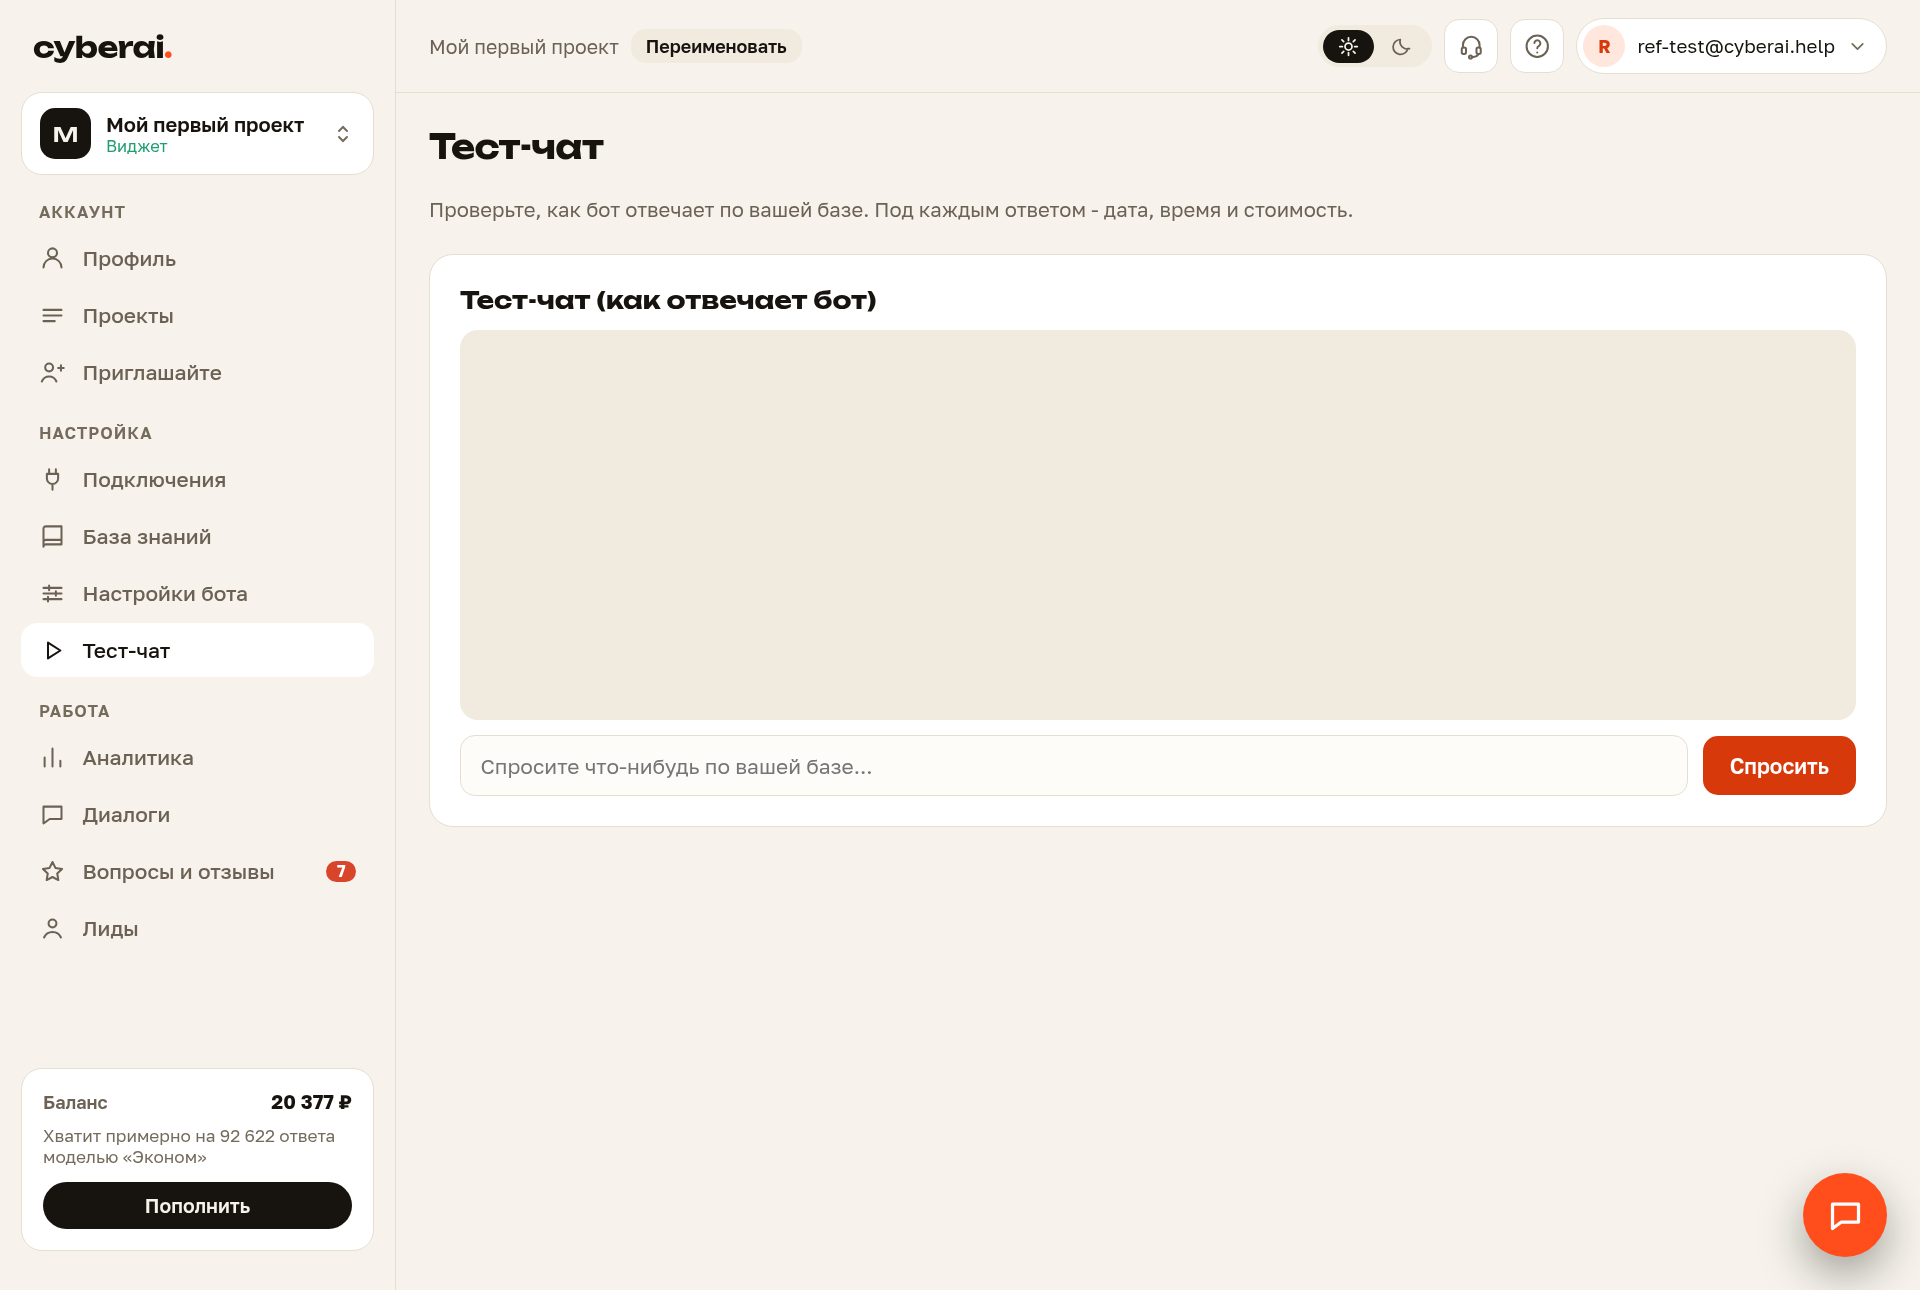This screenshot has width=1920, height=1290.
Task: Click the help question mark icon
Action: (1536, 46)
